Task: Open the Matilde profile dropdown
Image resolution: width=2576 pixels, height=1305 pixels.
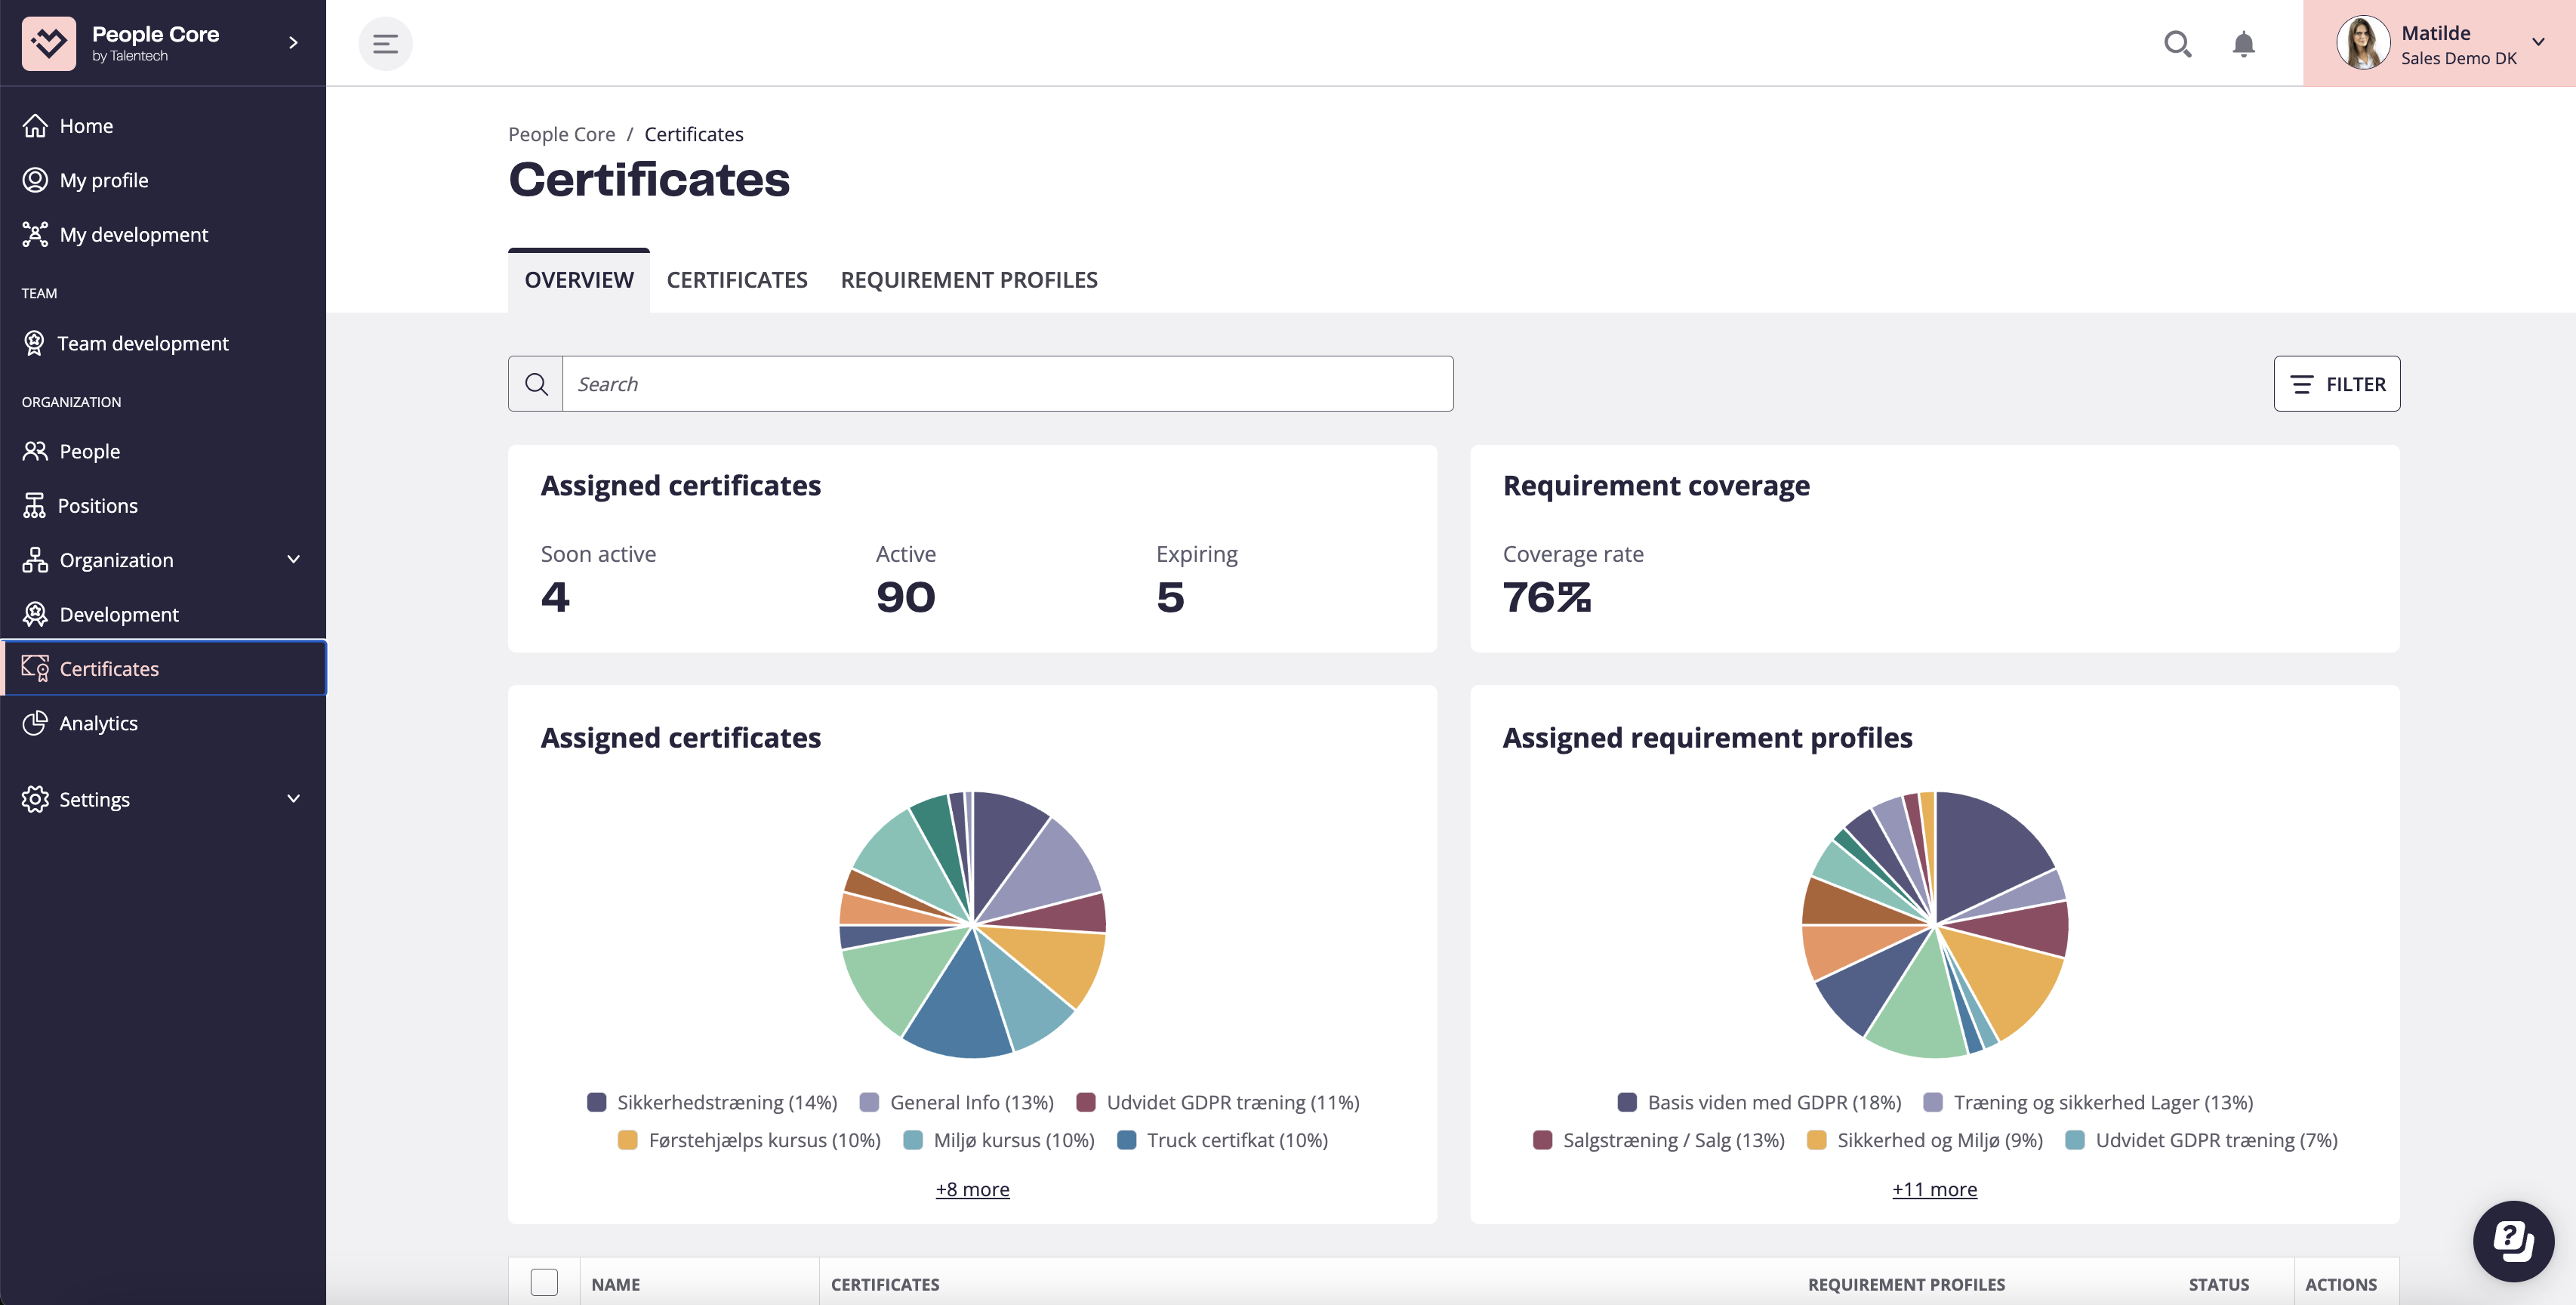Action: (x=2538, y=43)
